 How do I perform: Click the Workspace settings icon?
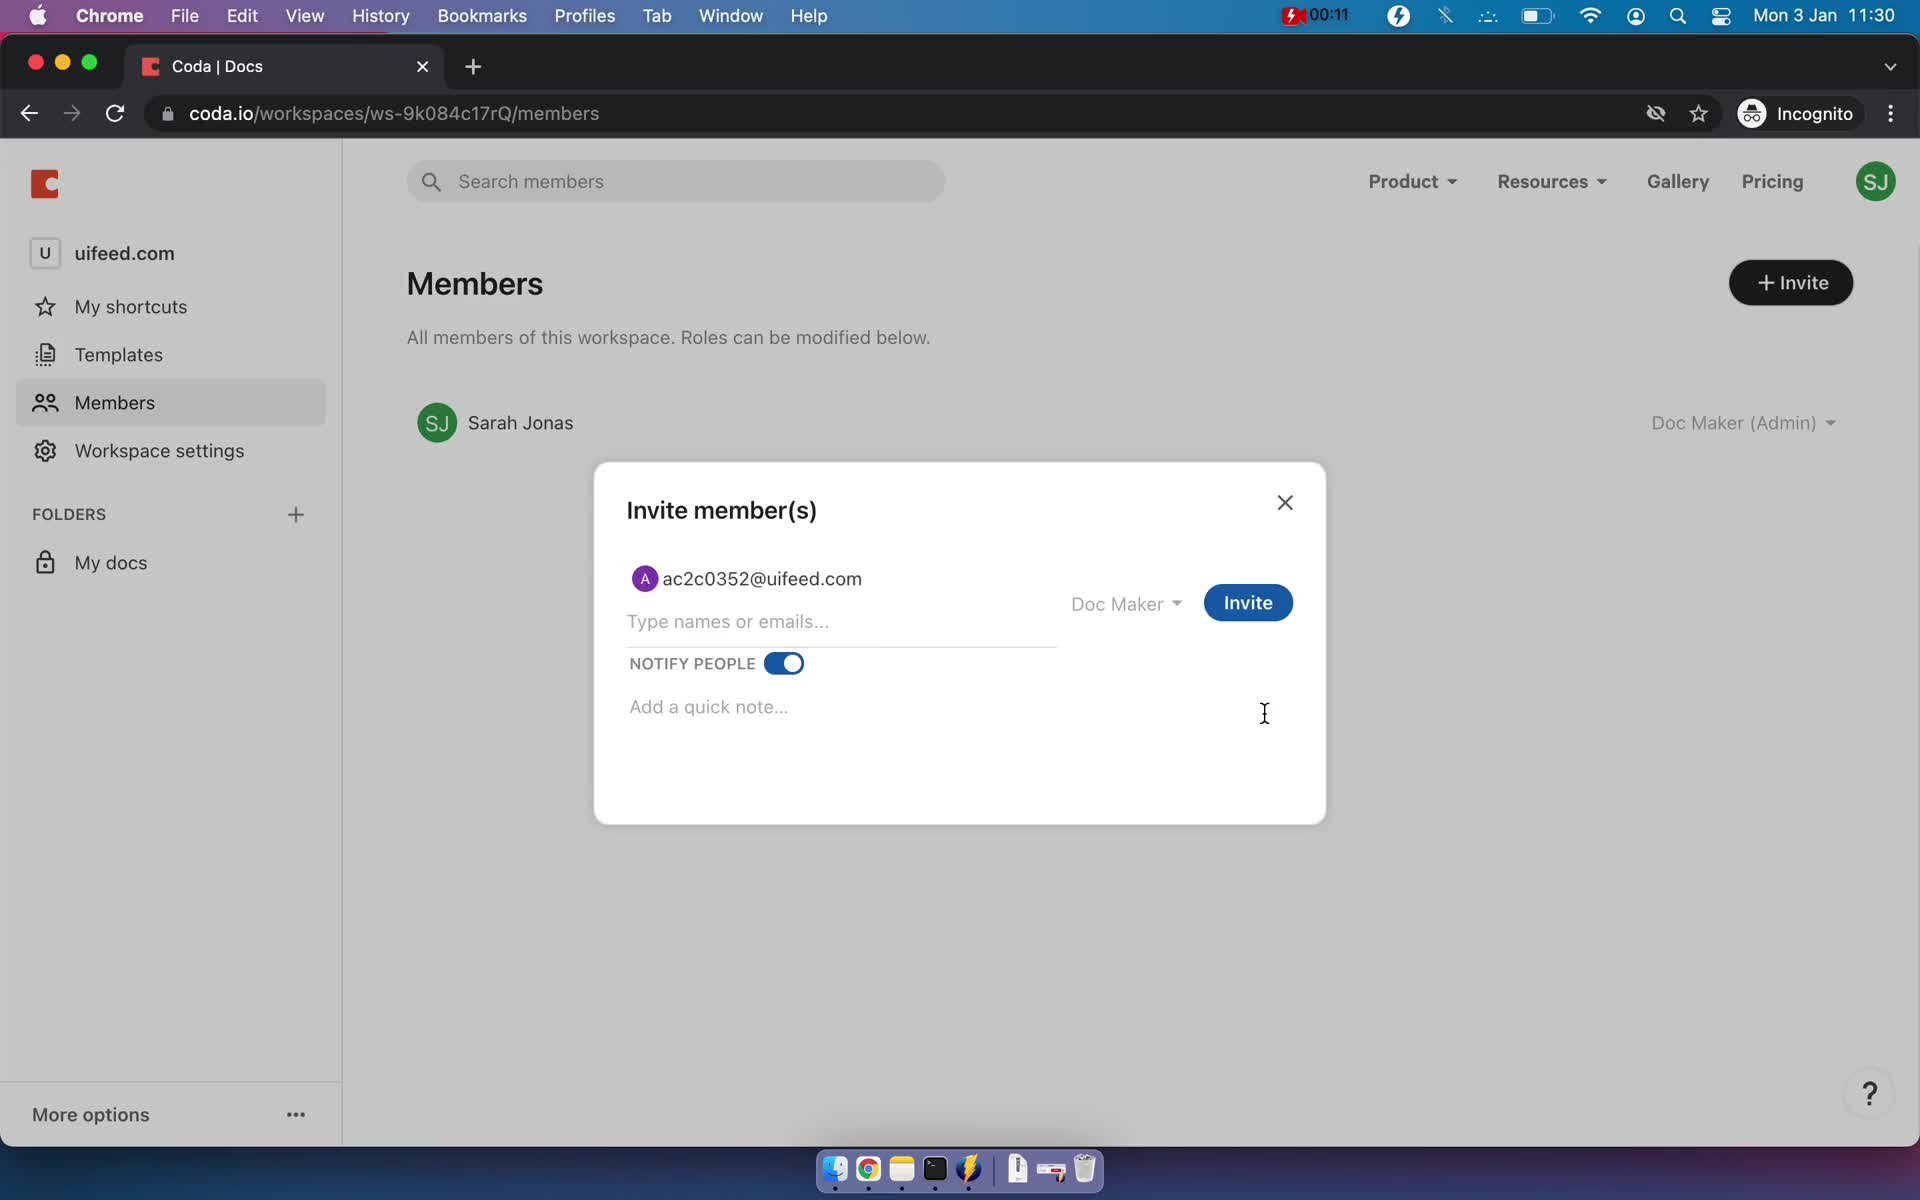44,449
